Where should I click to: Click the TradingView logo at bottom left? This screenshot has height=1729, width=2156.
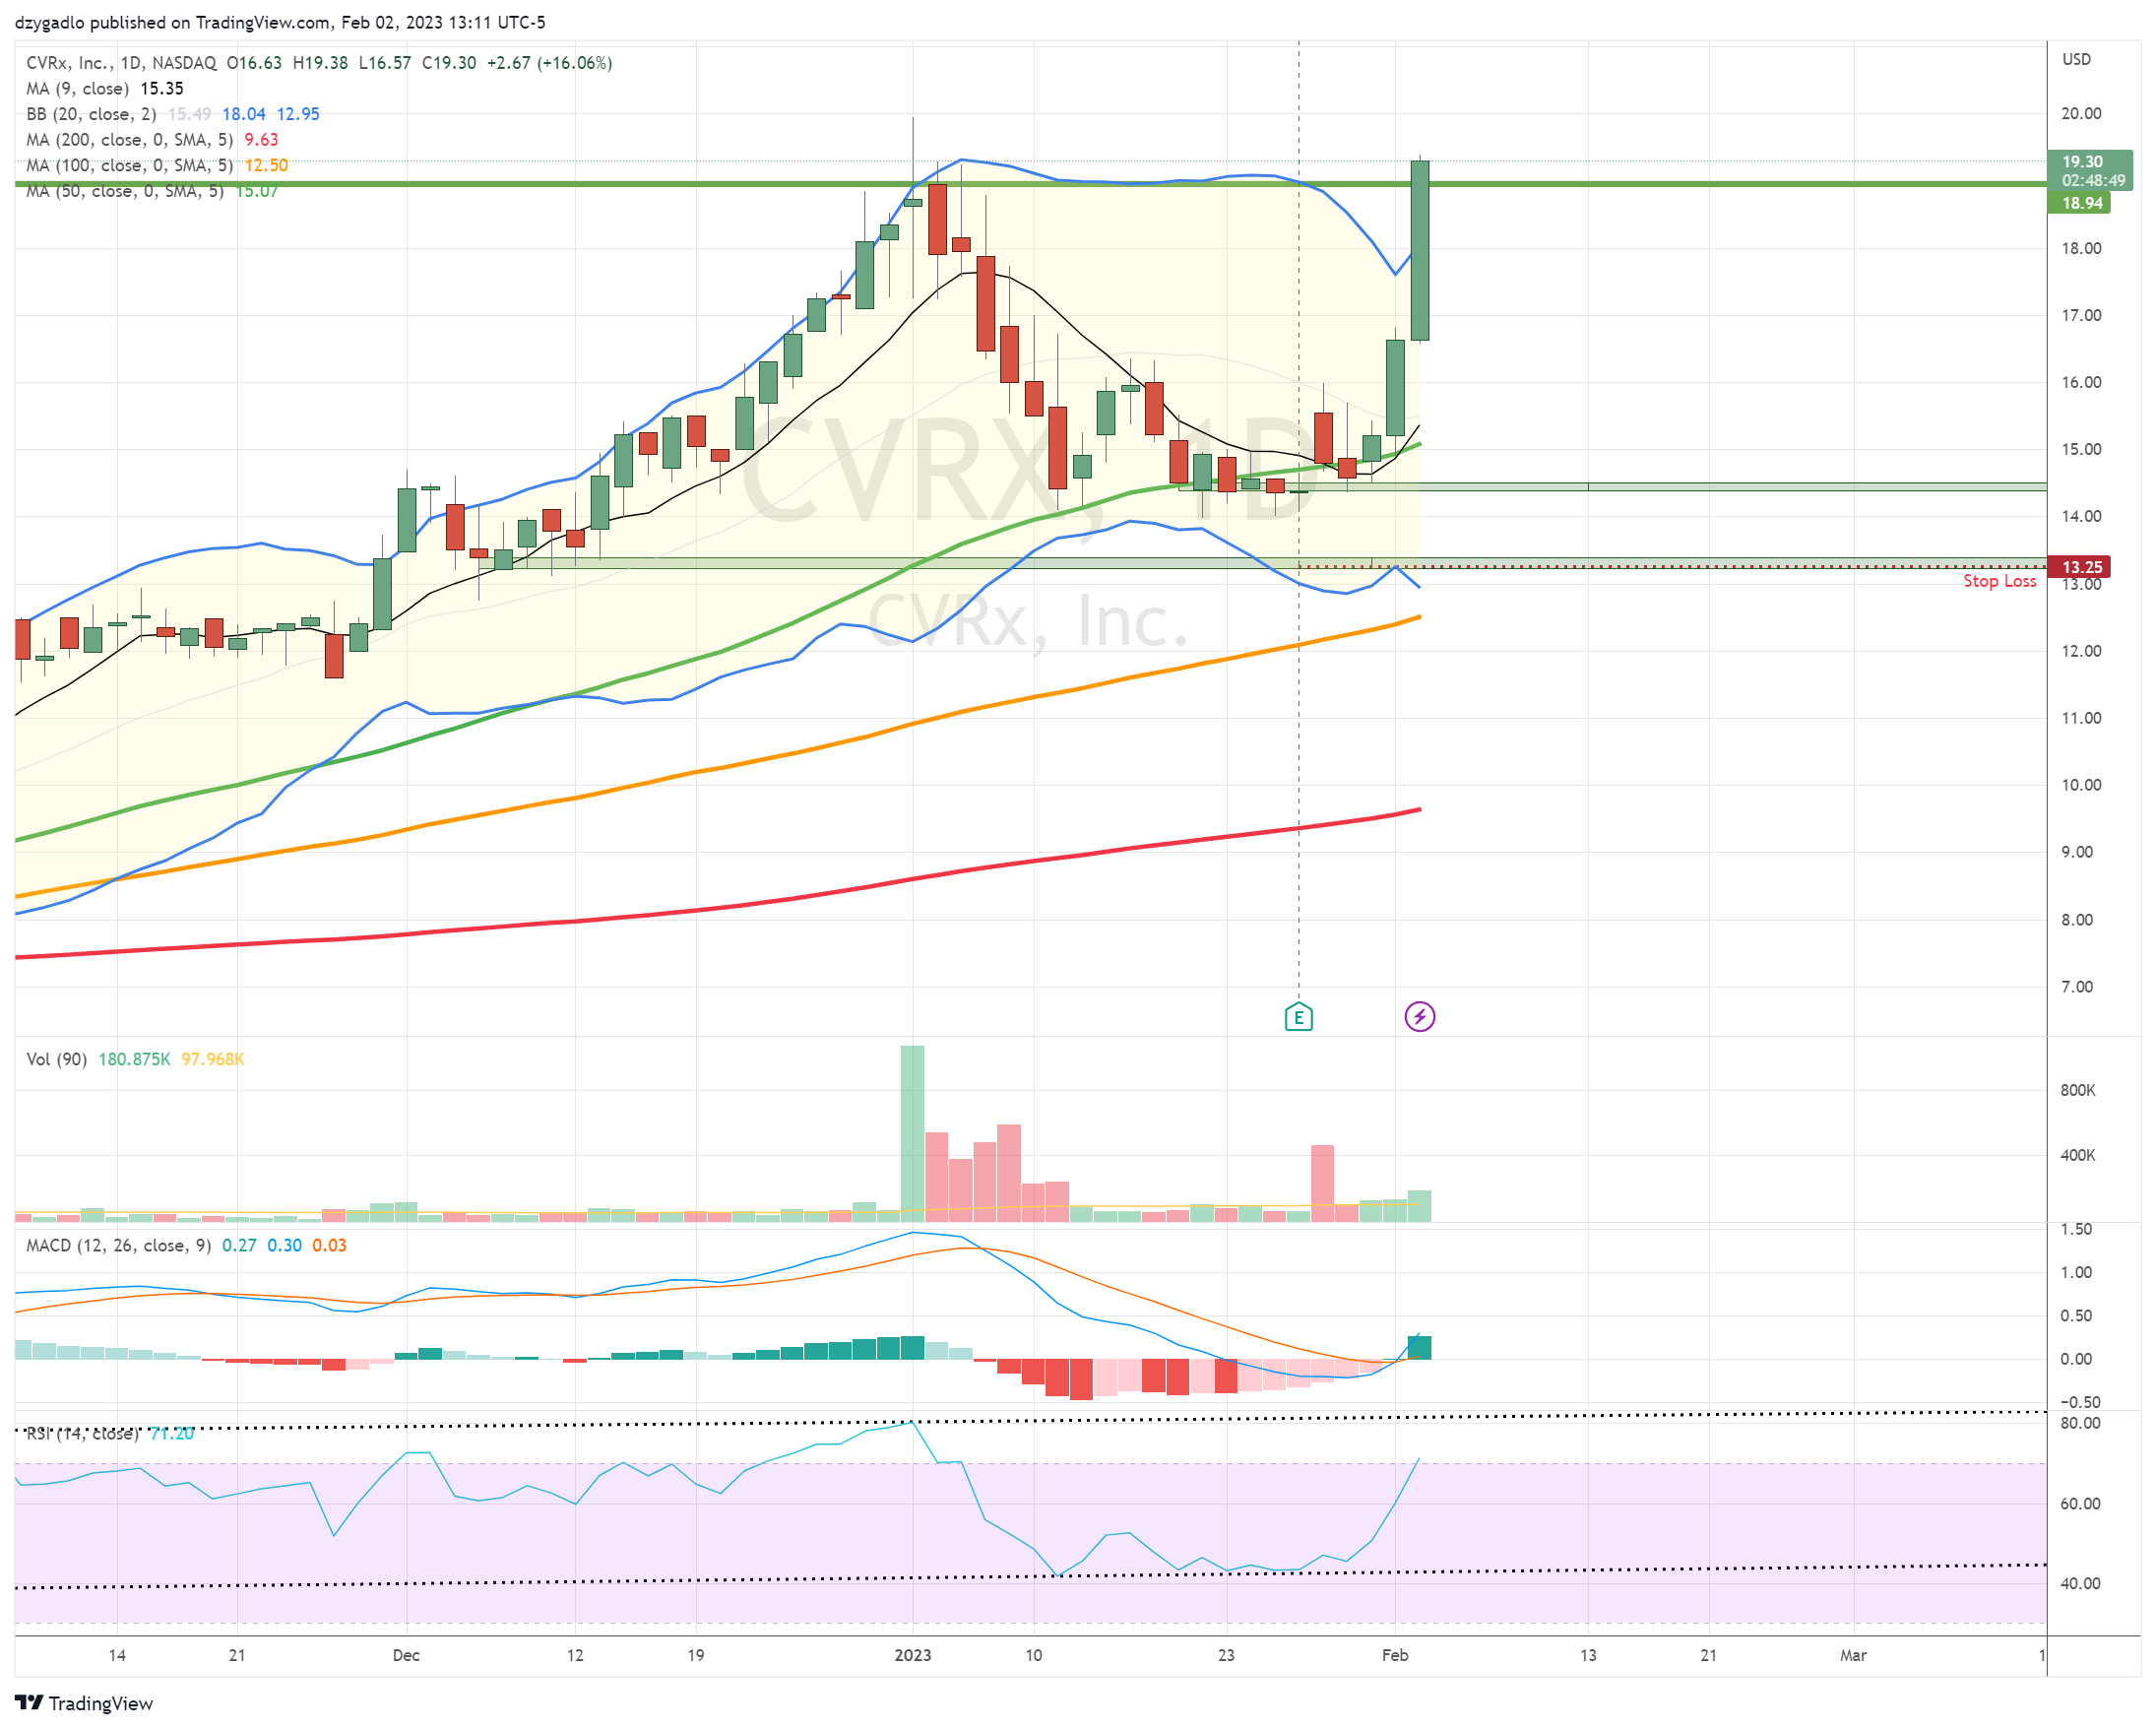tap(84, 1703)
